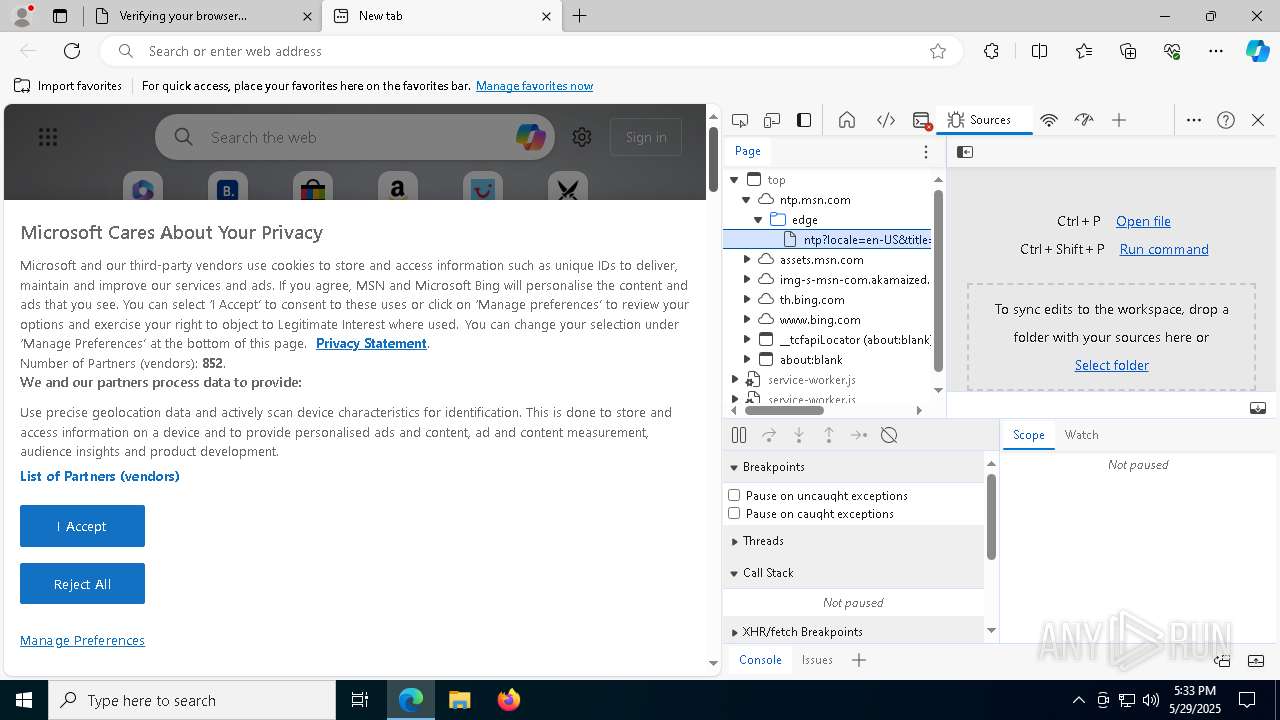Viewport: 1280px width, 720px height.
Task: Open List of Partners (vendors) link
Action: coord(100,476)
